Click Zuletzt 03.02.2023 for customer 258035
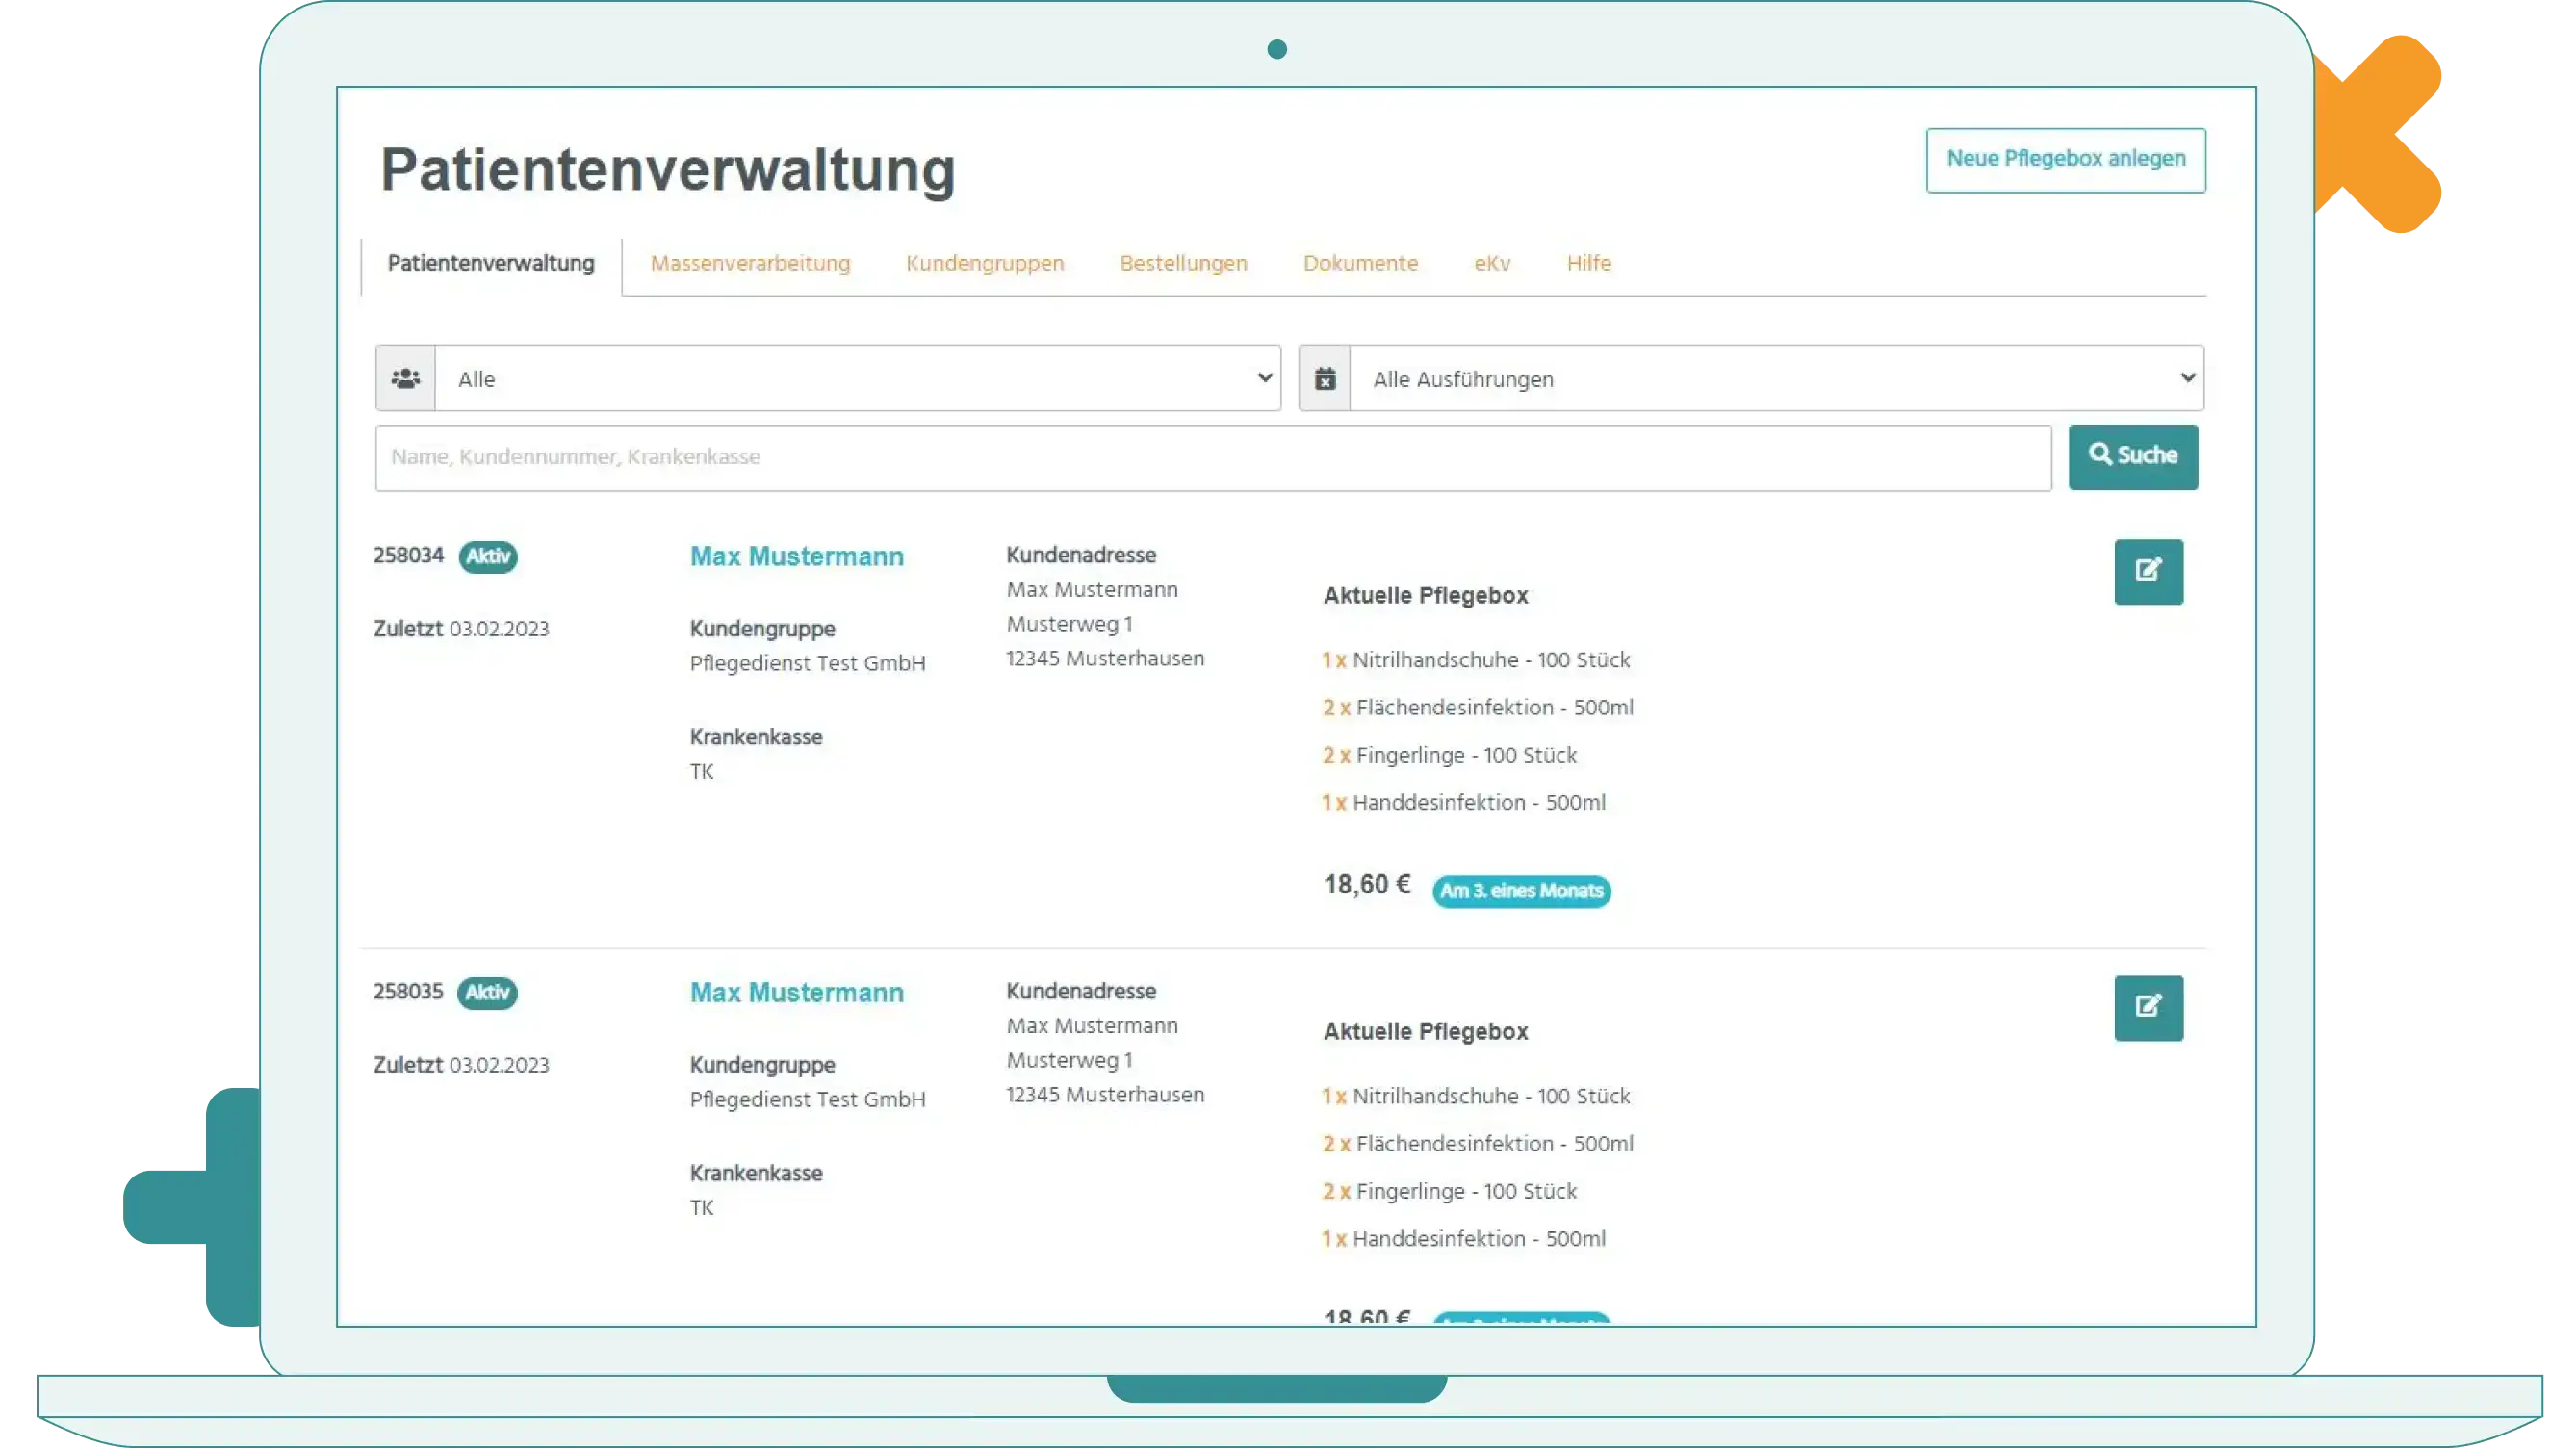2576x1448 pixels. click(x=461, y=1065)
